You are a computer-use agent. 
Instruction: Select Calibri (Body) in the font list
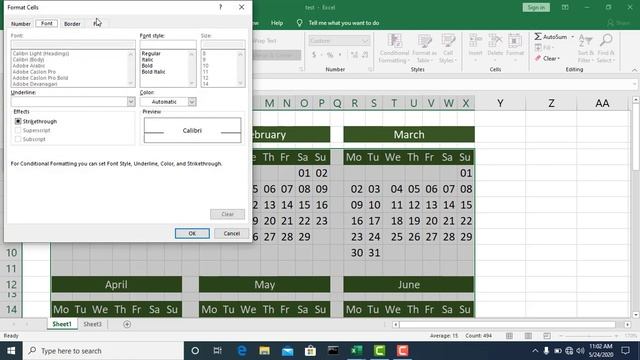[29, 60]
